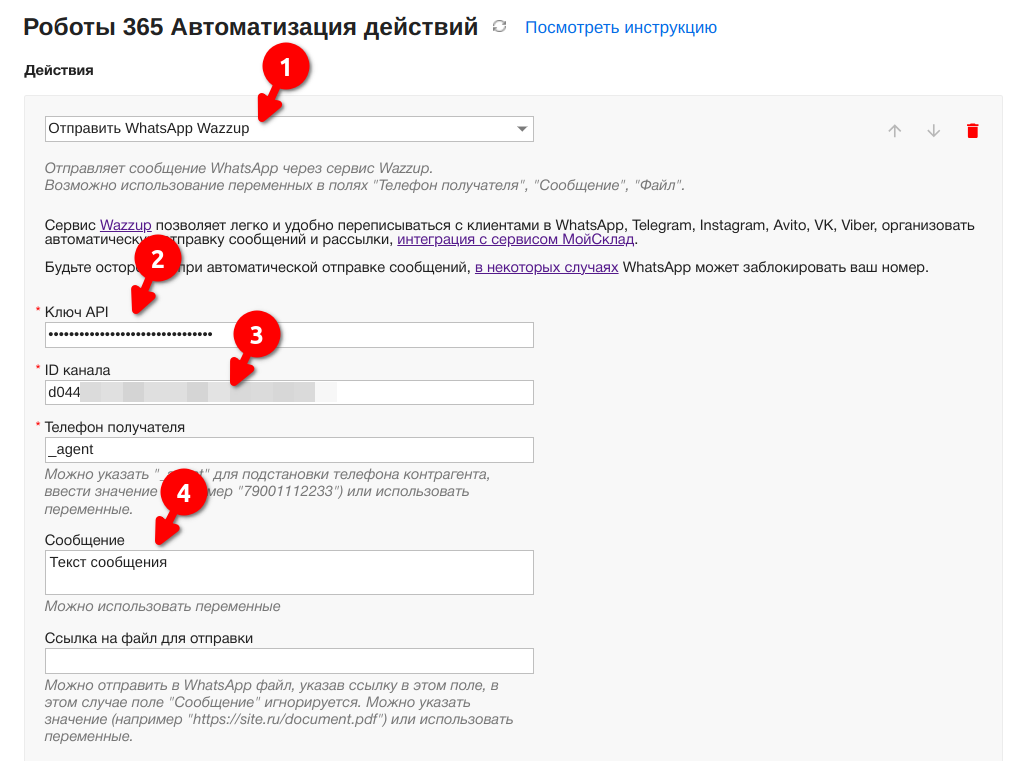Click the 'Действия' section label
The height and width of the screenshot is (761, 1020).
[x=59, y=70]
